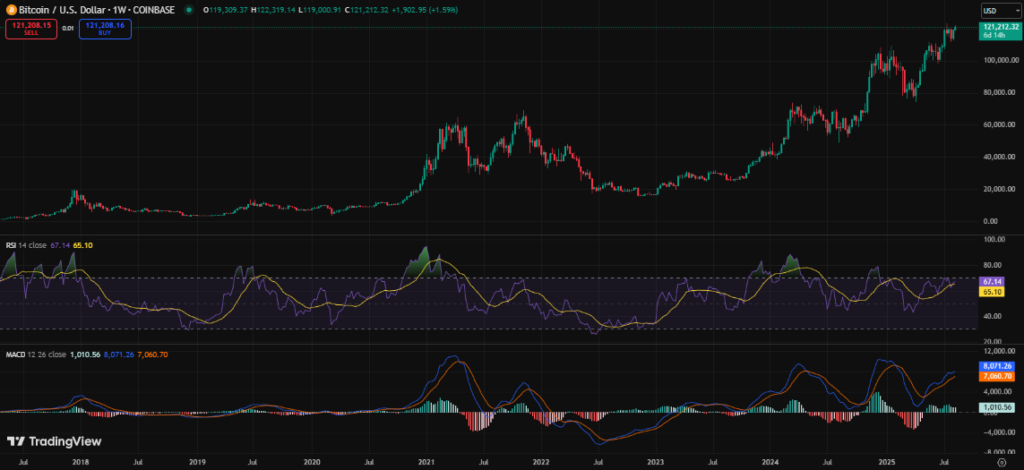Click the histogram value tag 1,010.56

click(x=995, y=407)
